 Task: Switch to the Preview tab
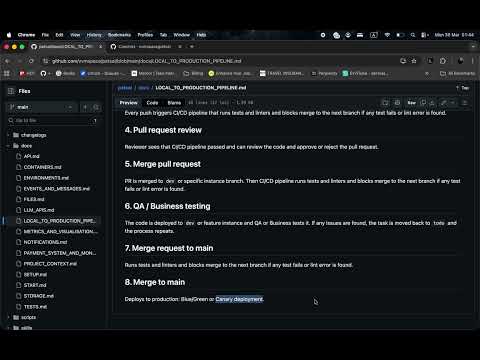(128, 103)
